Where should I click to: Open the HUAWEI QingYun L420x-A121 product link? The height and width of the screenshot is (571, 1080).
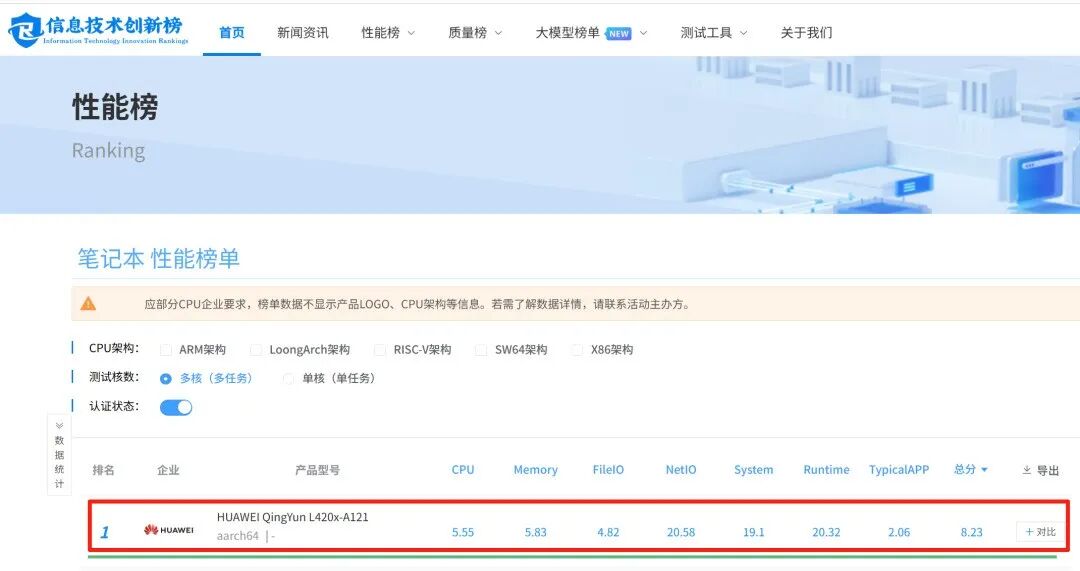(x=292, y=517)
